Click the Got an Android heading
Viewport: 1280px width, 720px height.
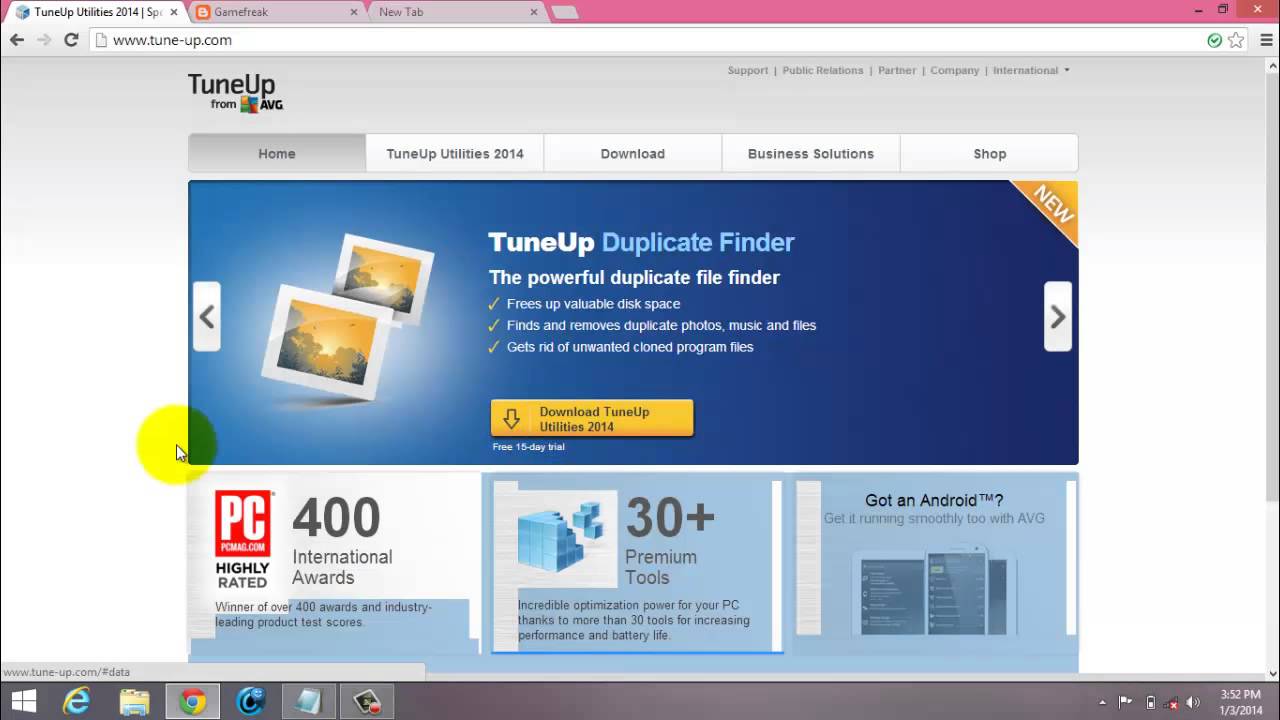click(x=934, y=500)
